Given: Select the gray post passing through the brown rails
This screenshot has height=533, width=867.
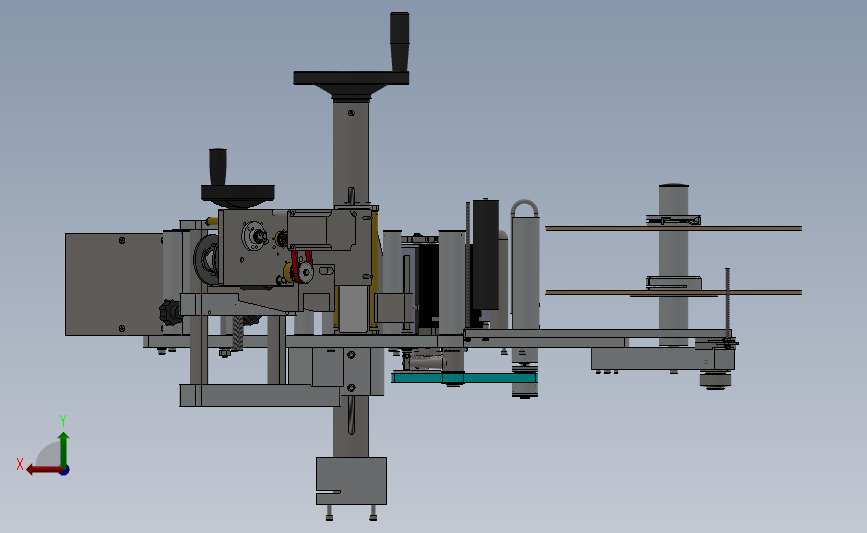Looking at the screenshot, I should pos(673,265).
